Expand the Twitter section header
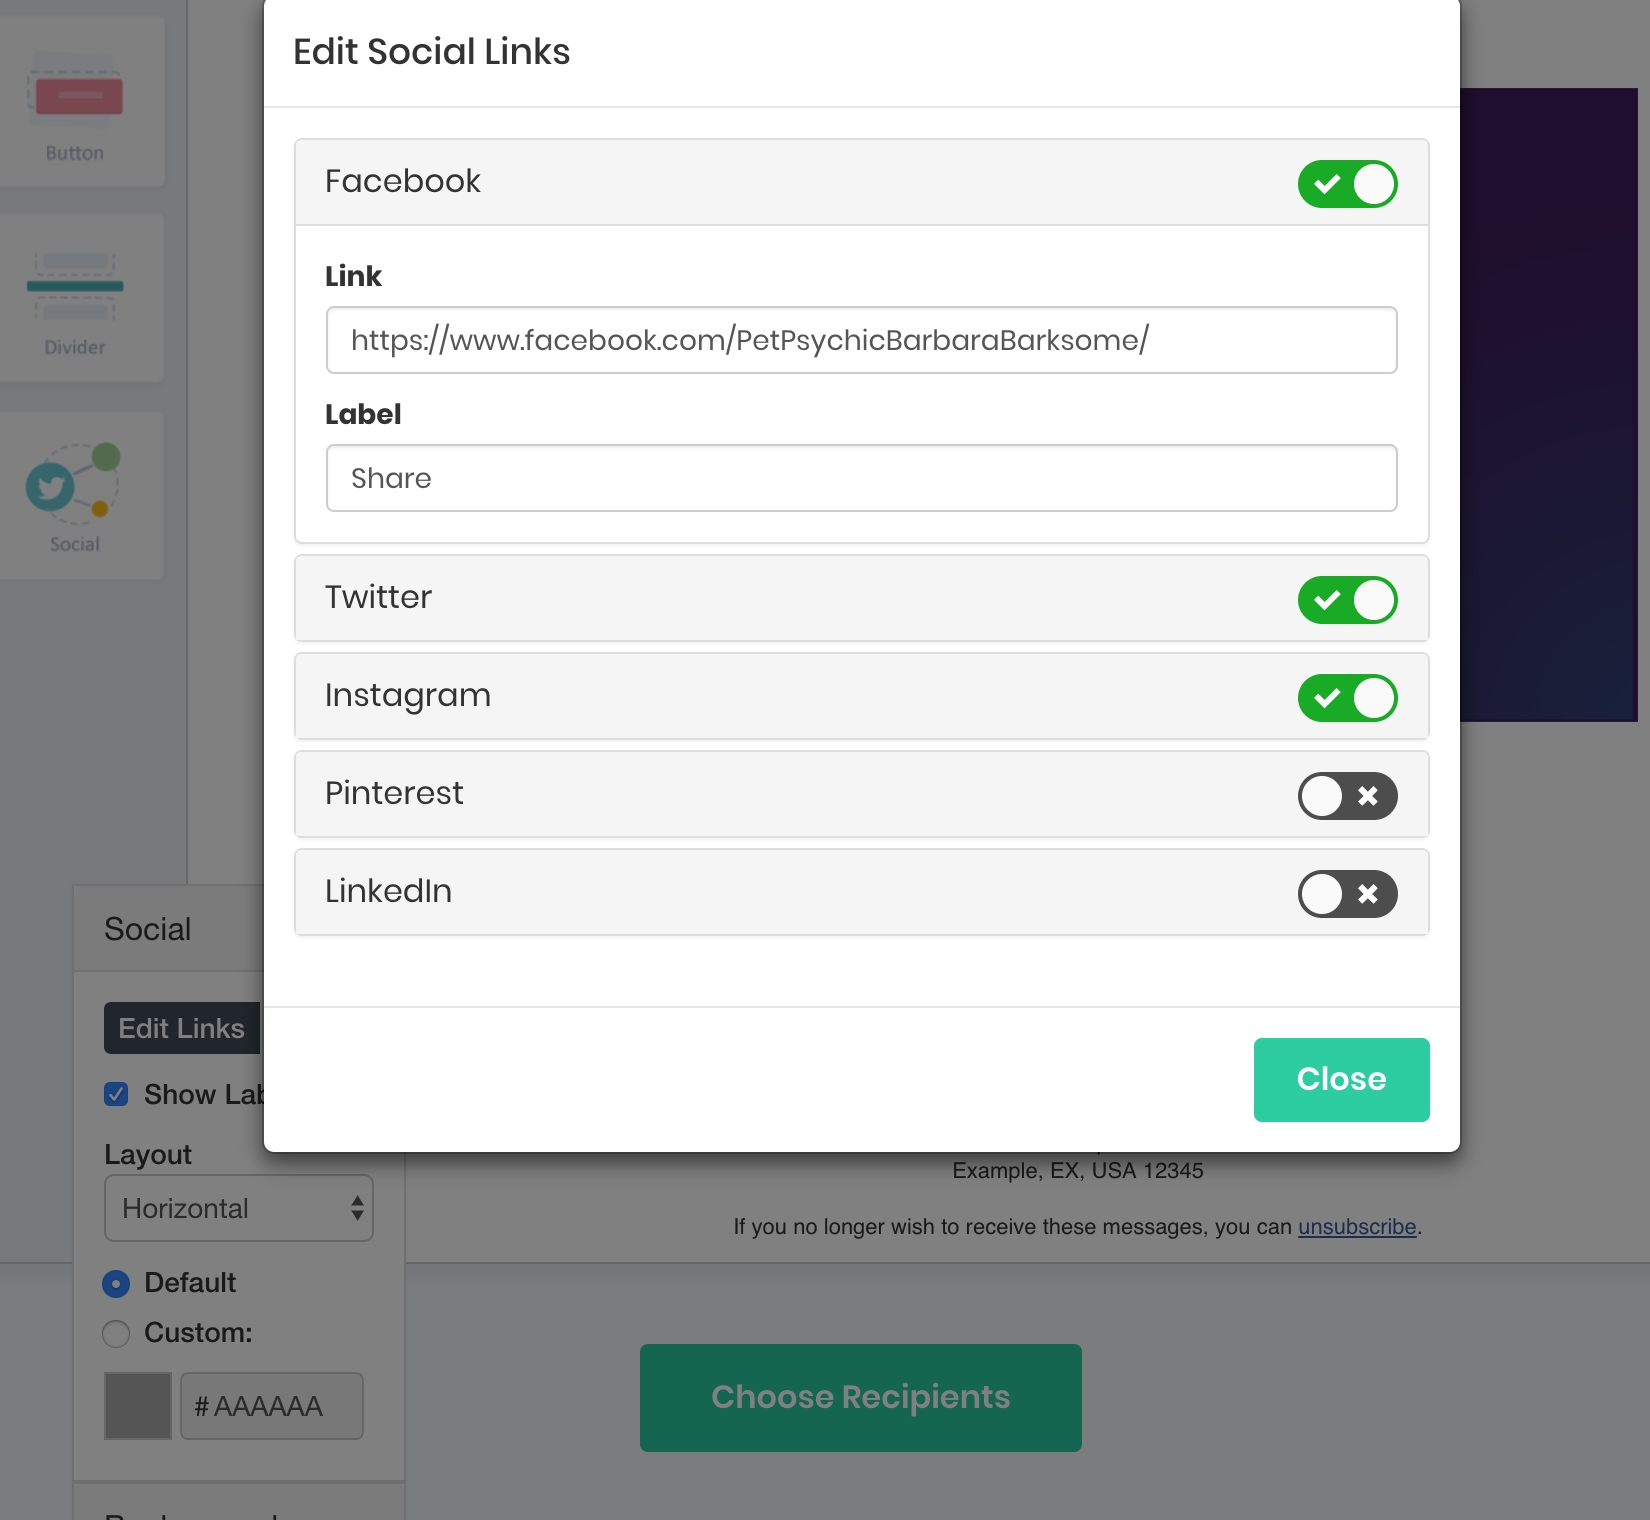The width and height of the screenshot is (1650, 1520). 700,598
